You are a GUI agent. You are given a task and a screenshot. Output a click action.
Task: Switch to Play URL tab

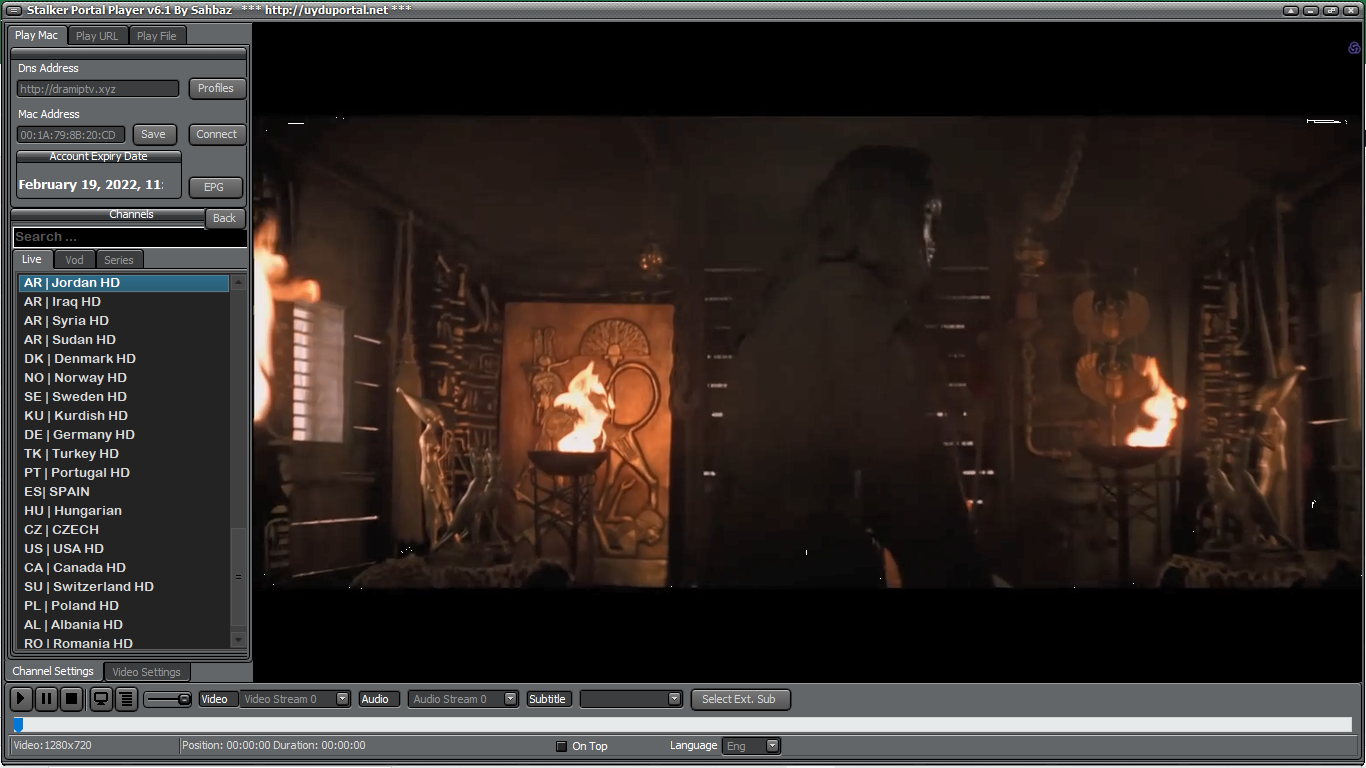click(x=97, y=36)
